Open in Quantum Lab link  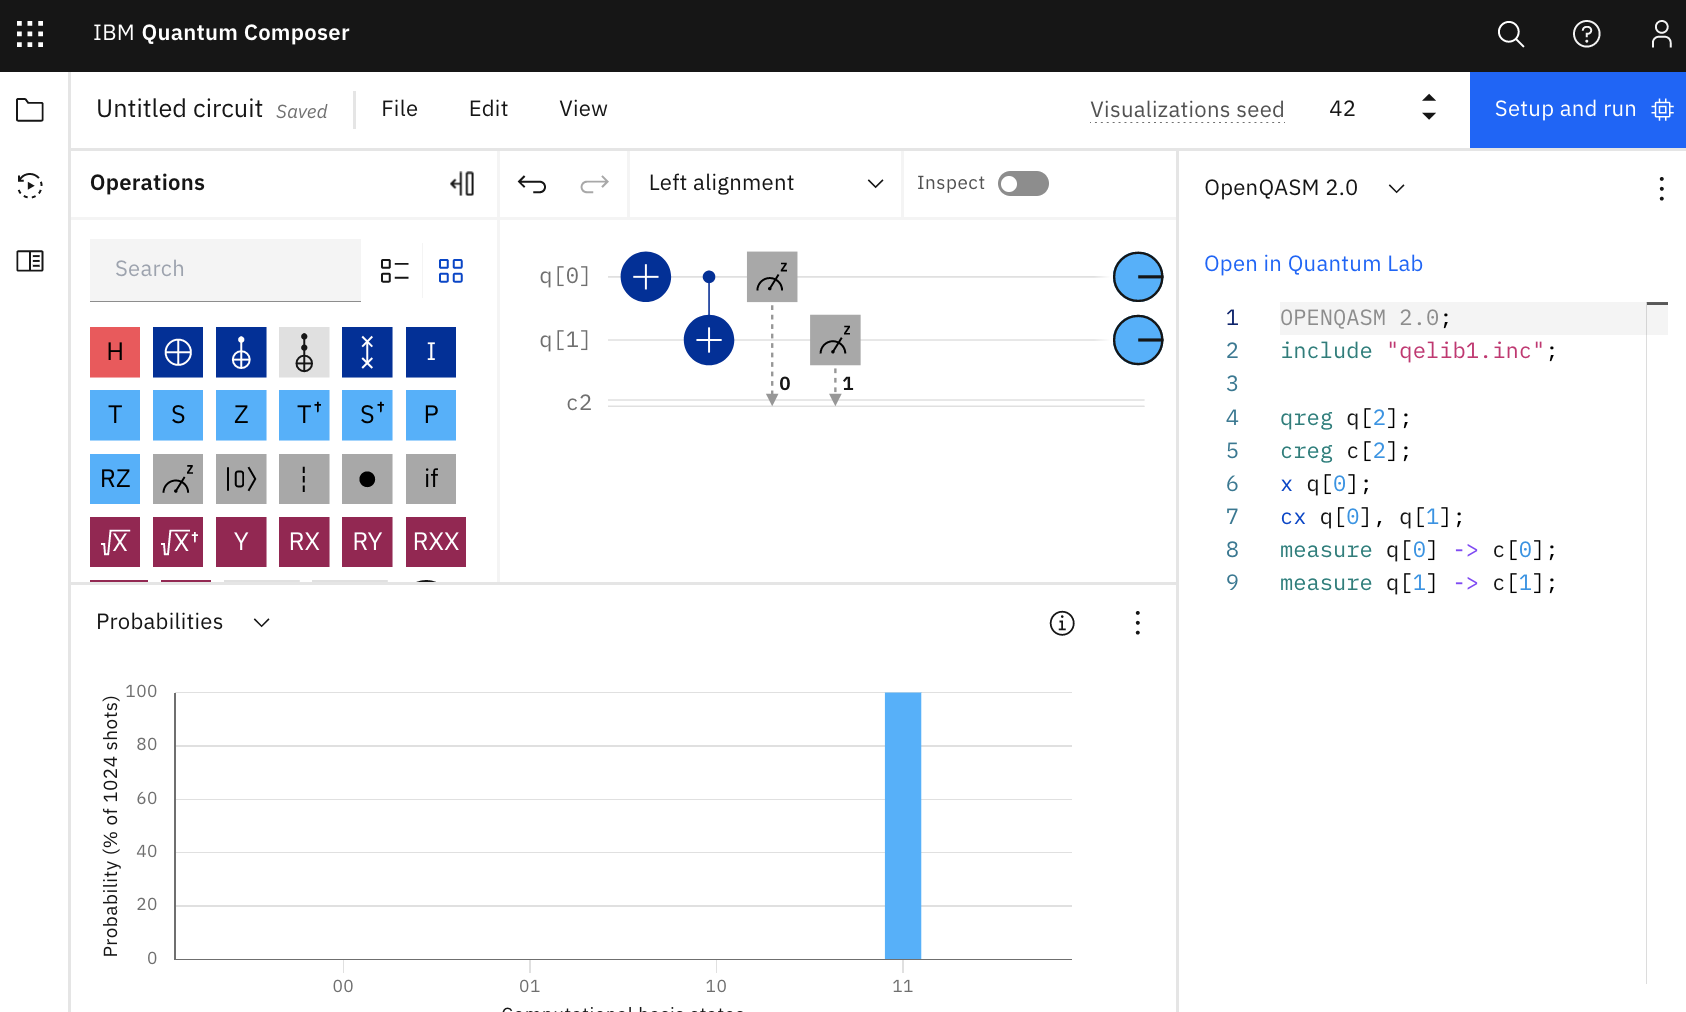1313,264
